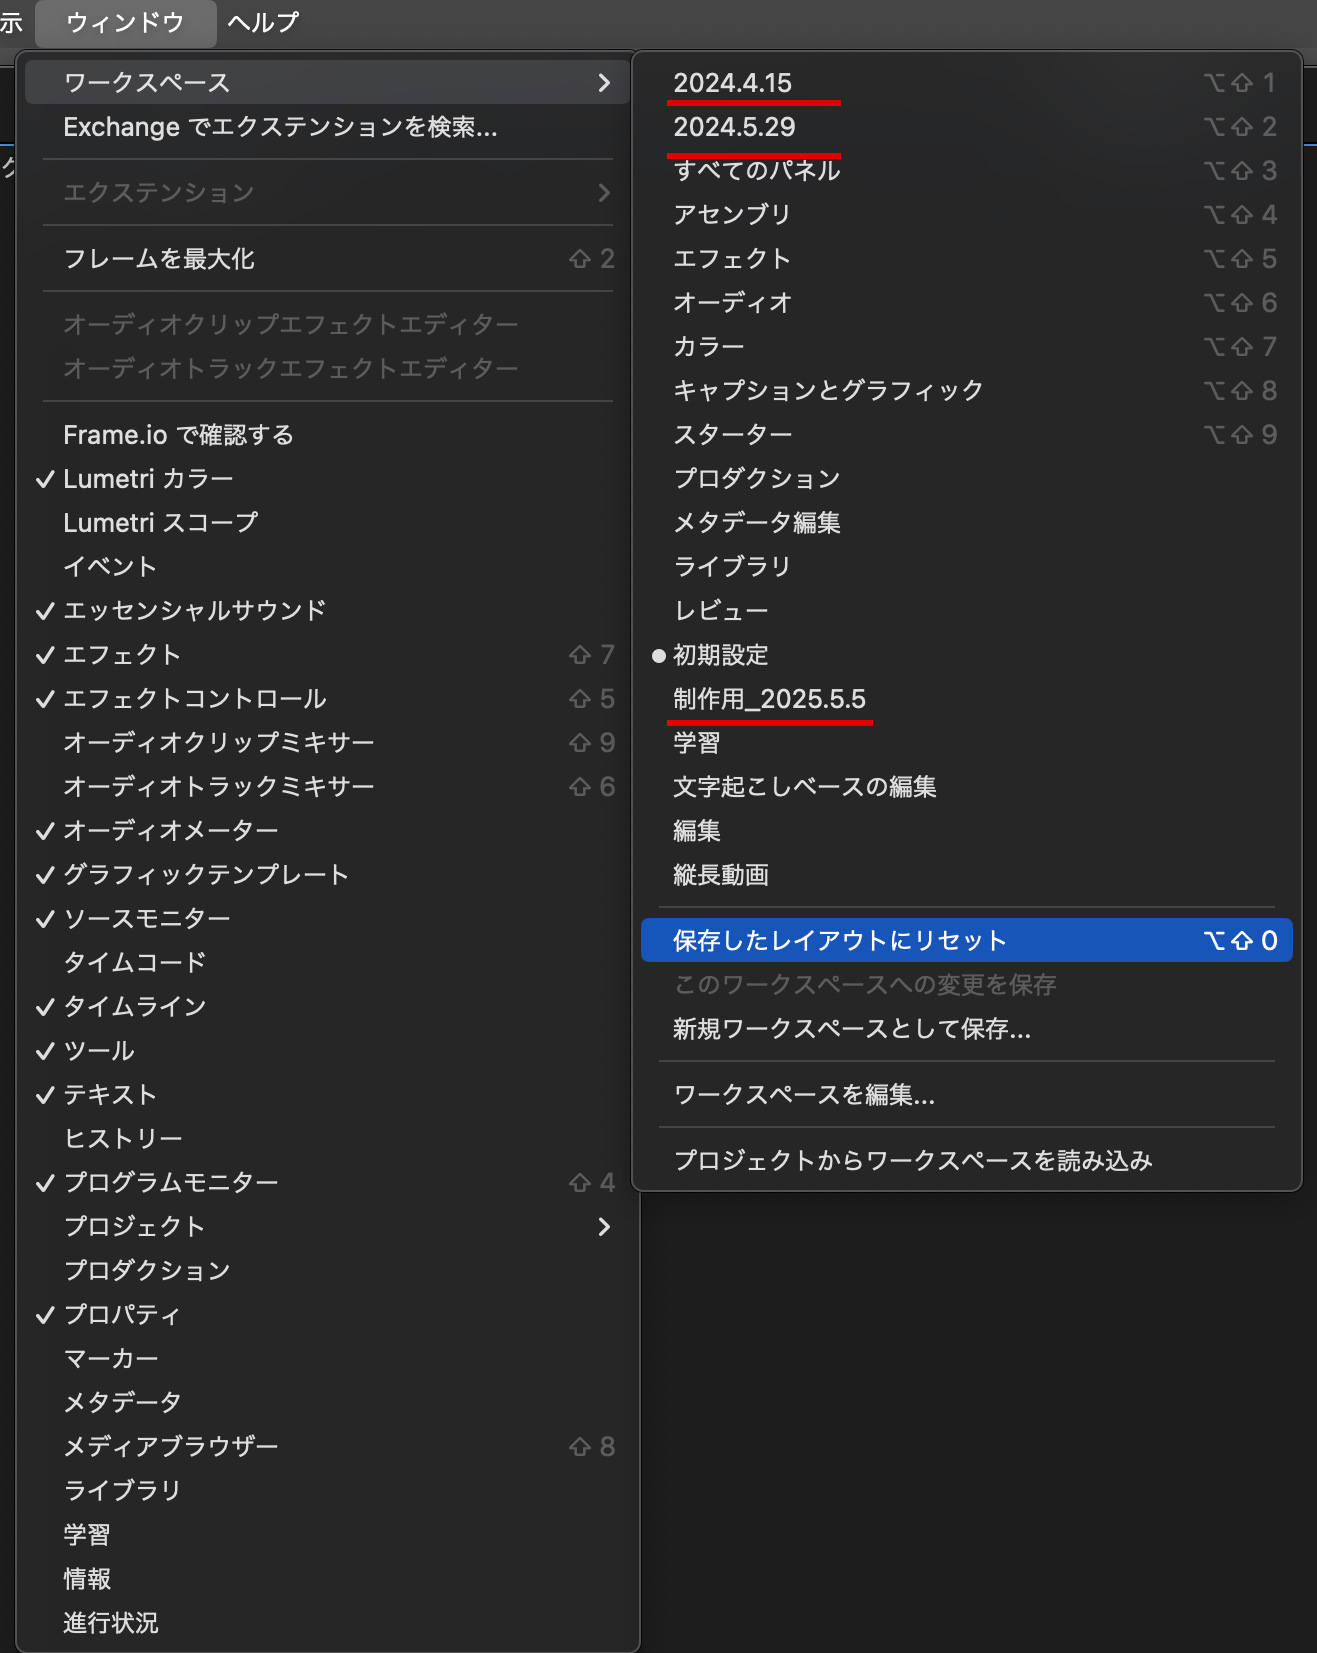The width and height of the screenshot is (1317, 1653).
Task: Choose the 縦長動画 workspace
Action: click(720, 875)
